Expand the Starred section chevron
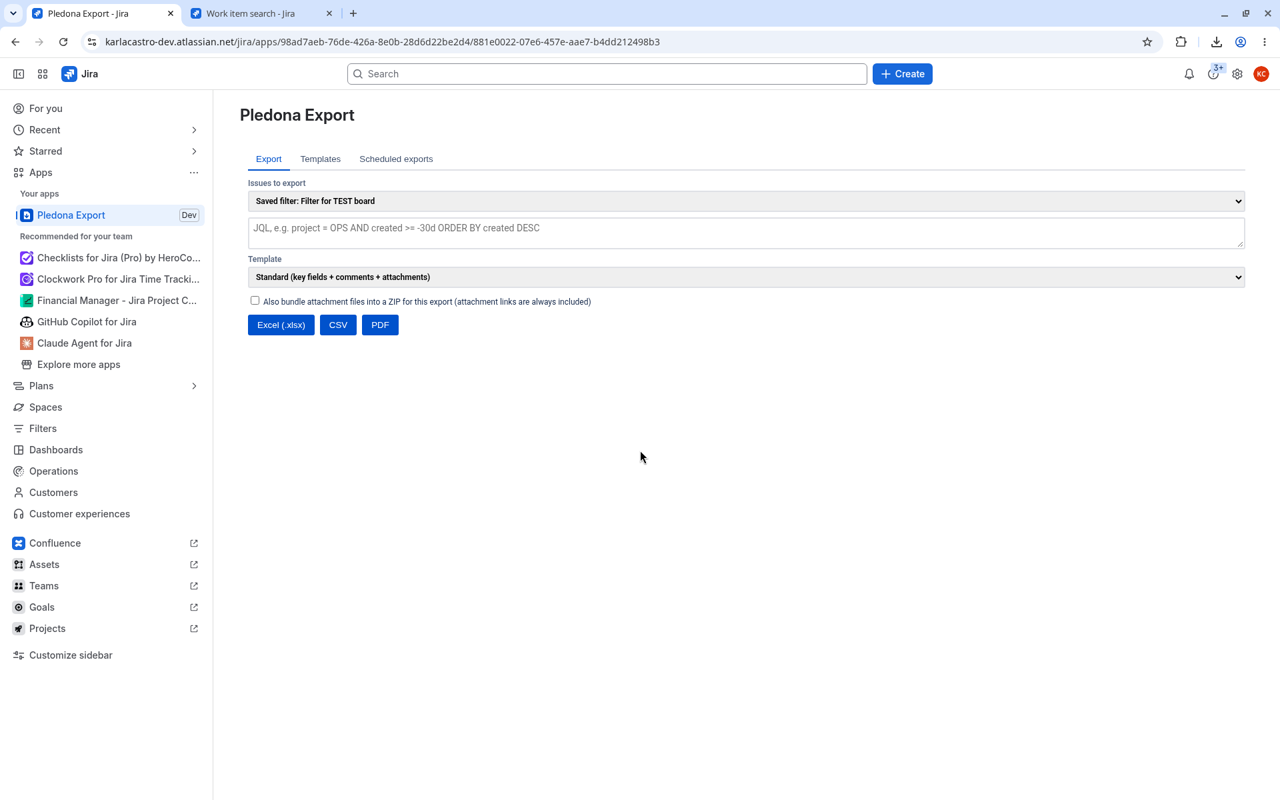1280x800 pixels. [x=194, y=151]
